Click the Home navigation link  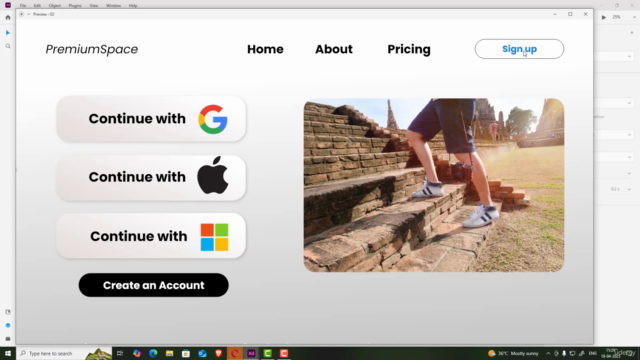click(x=265, y=49)
